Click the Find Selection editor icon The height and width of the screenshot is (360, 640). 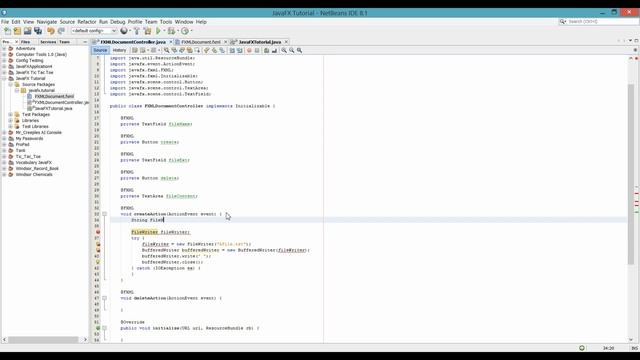pos(167,50)
